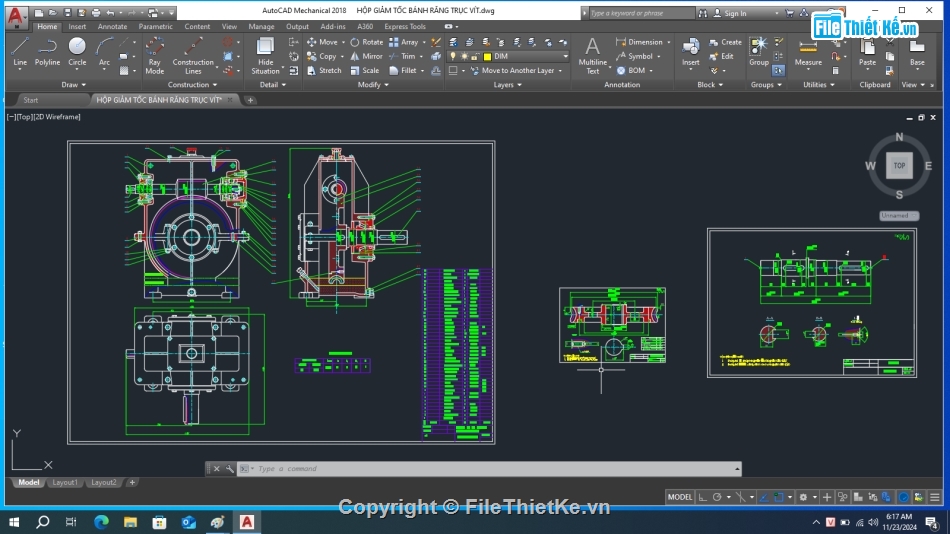Open the Parametric ribbon tab
The image size is (950, 534).
click(156, 27)
